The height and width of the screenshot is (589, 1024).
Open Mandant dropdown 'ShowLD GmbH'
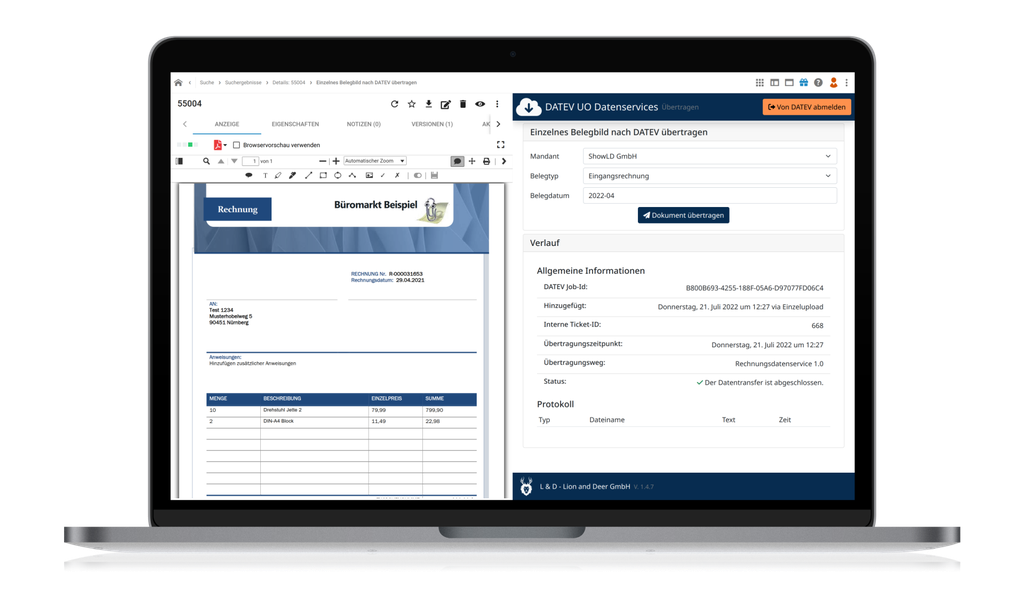pos(709,156)
